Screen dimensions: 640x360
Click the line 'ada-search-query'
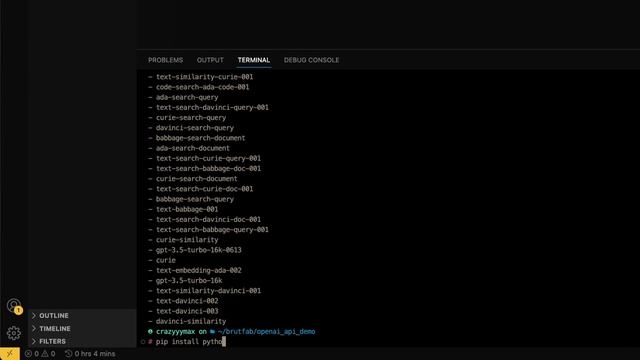click(x=187, y=97)
